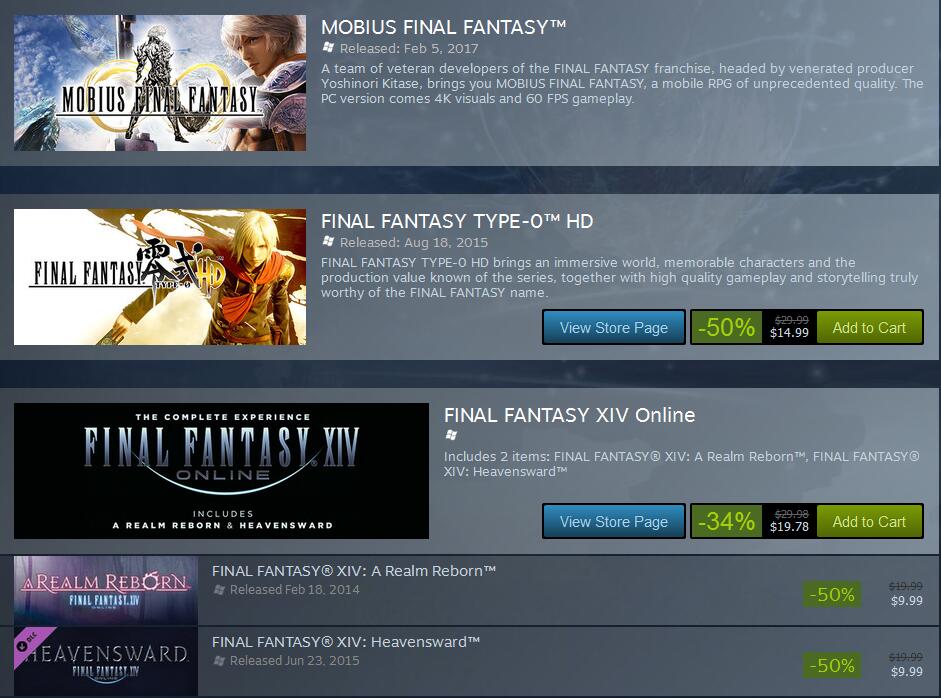The width and height of the screenshot is (941, 698).
Task: Click Windows icon beside Mobius release date
Action: 328,47
